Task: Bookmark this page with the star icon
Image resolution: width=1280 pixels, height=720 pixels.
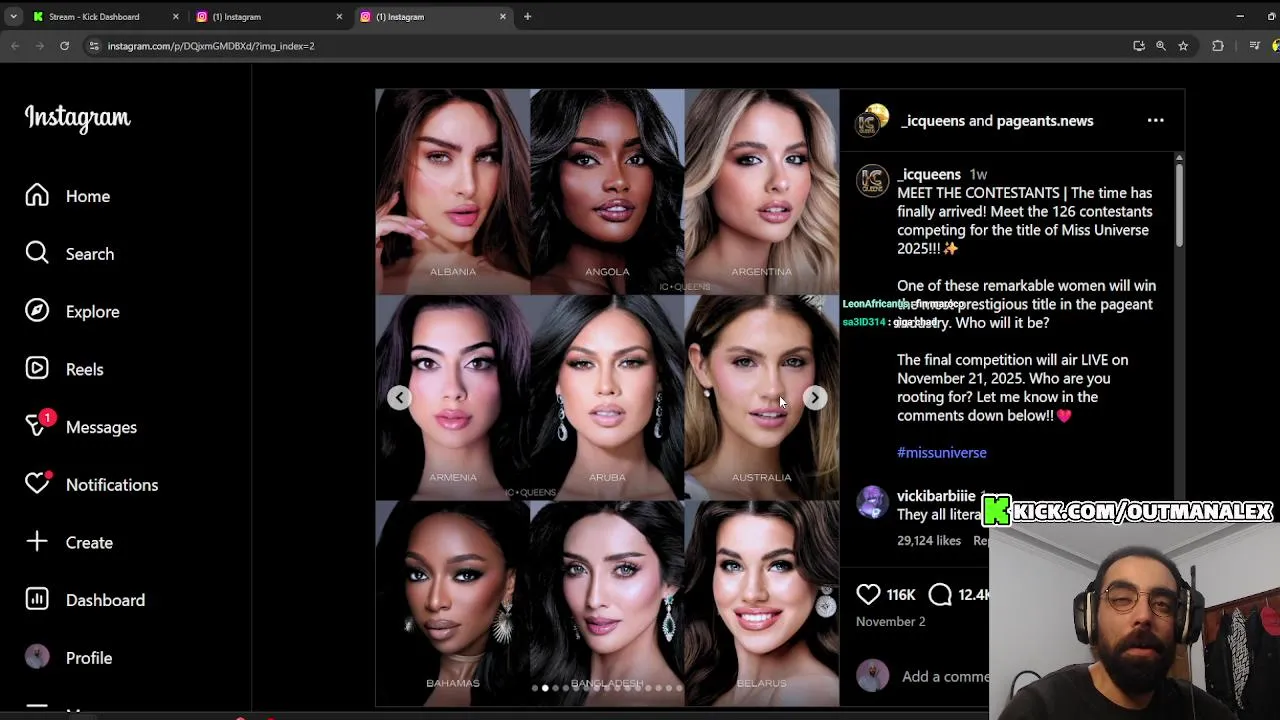Action: 1183,46
